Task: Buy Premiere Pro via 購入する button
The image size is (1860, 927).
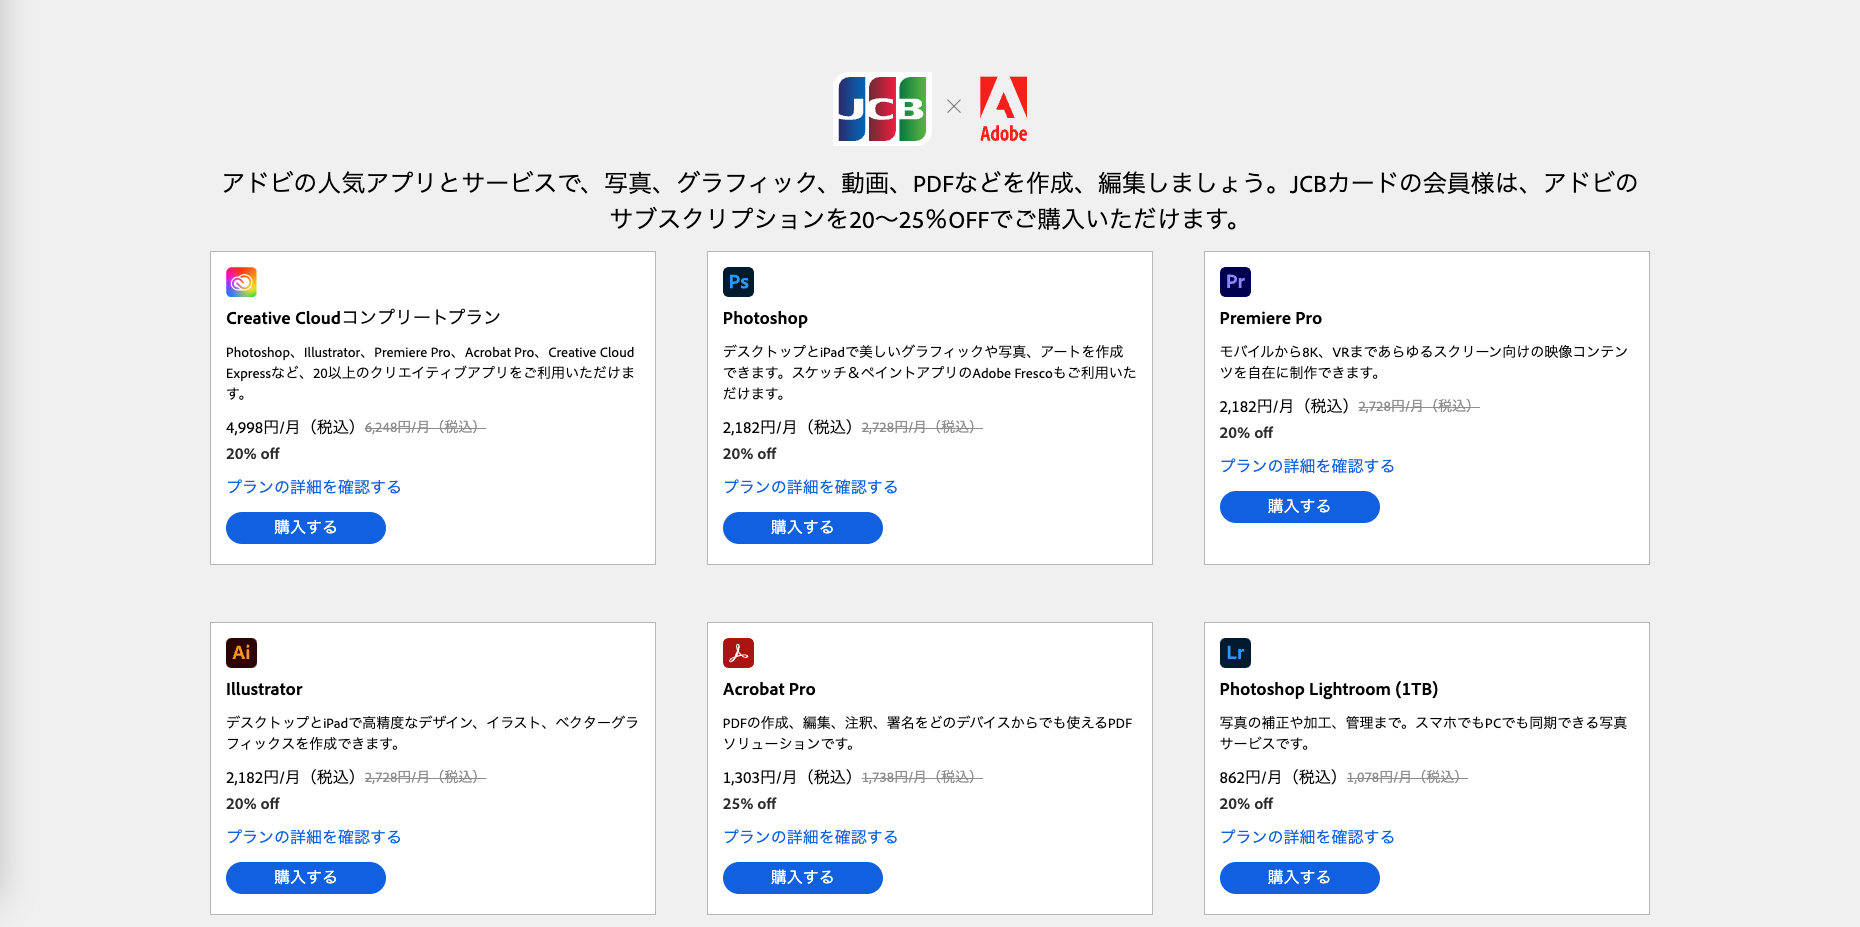Action: 1299,507
